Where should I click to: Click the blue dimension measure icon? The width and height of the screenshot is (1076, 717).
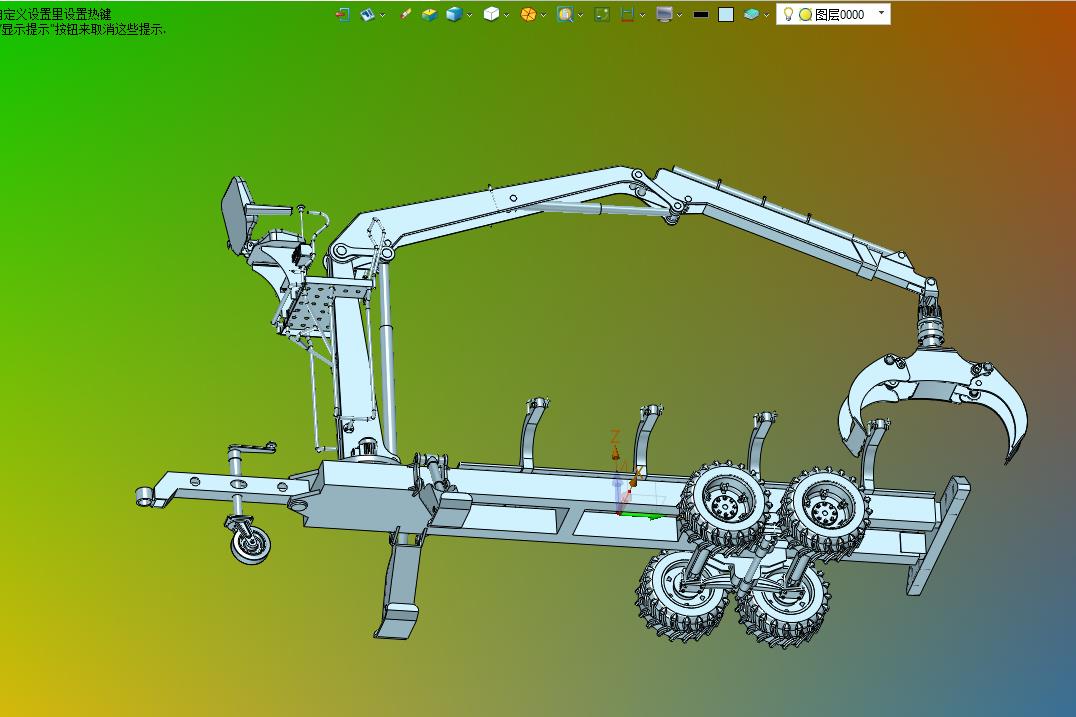coord(627,14)
